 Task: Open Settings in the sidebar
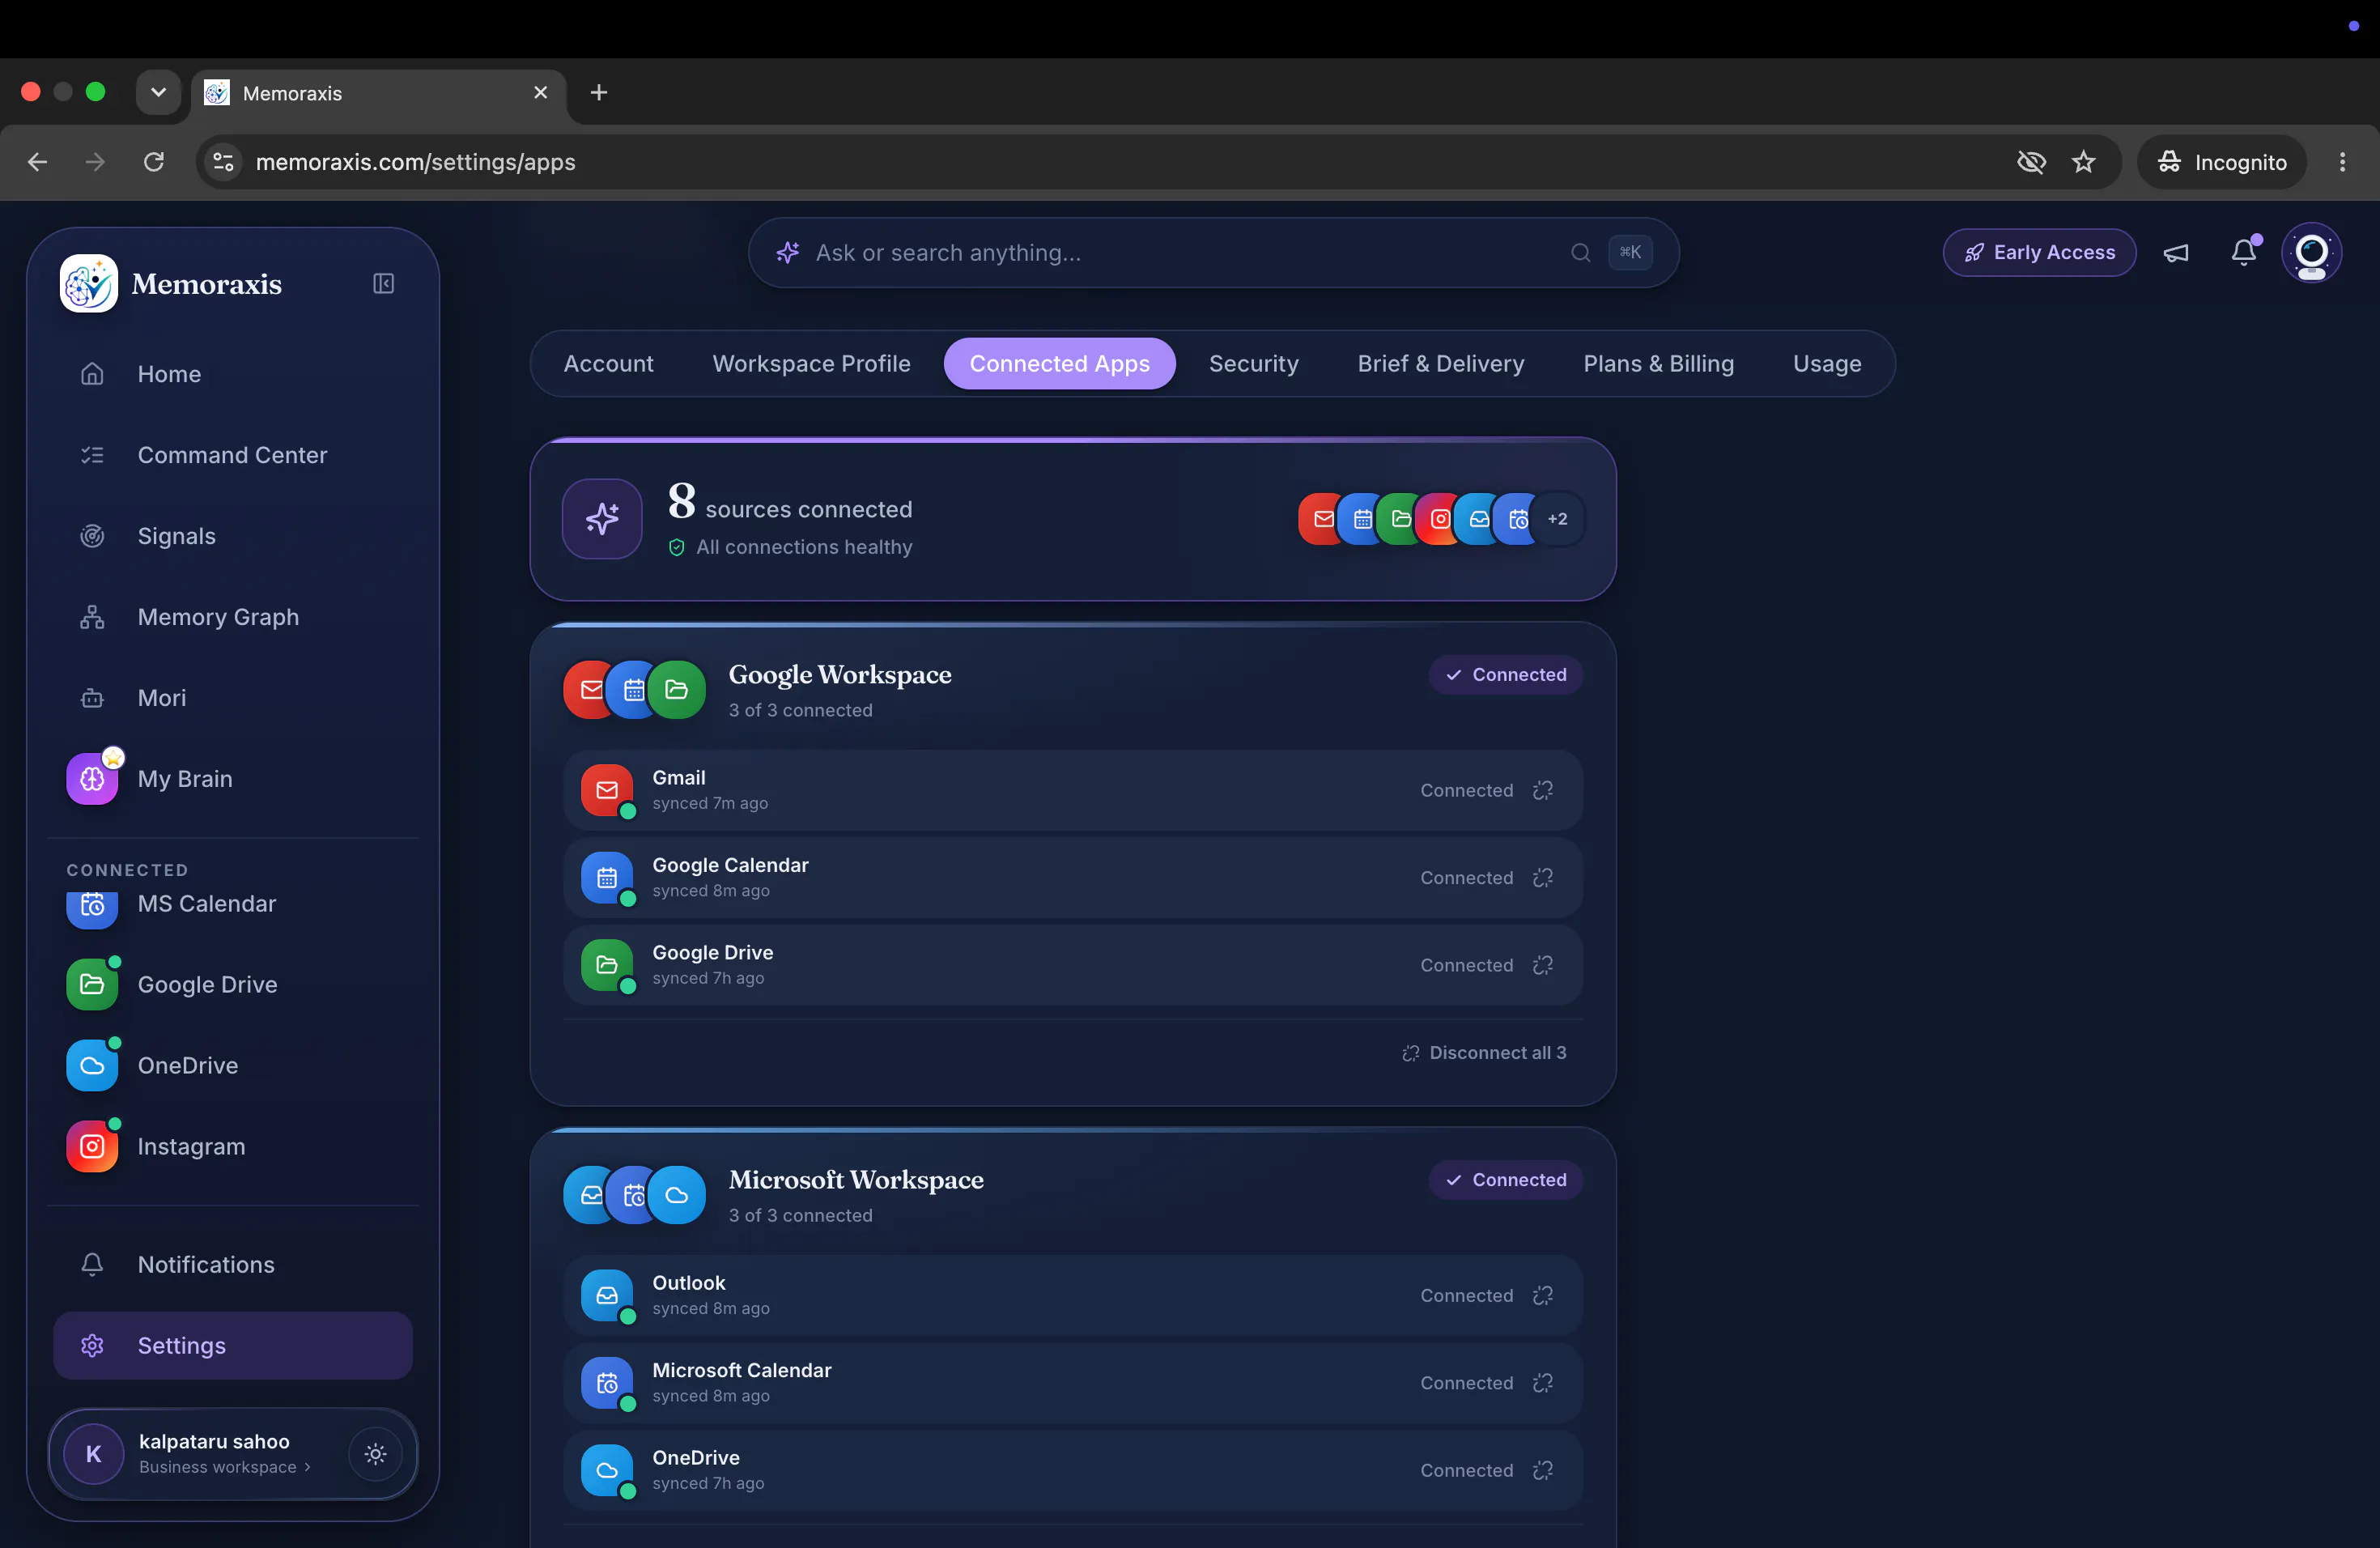pyautogui.click(x=233, y=1346)
